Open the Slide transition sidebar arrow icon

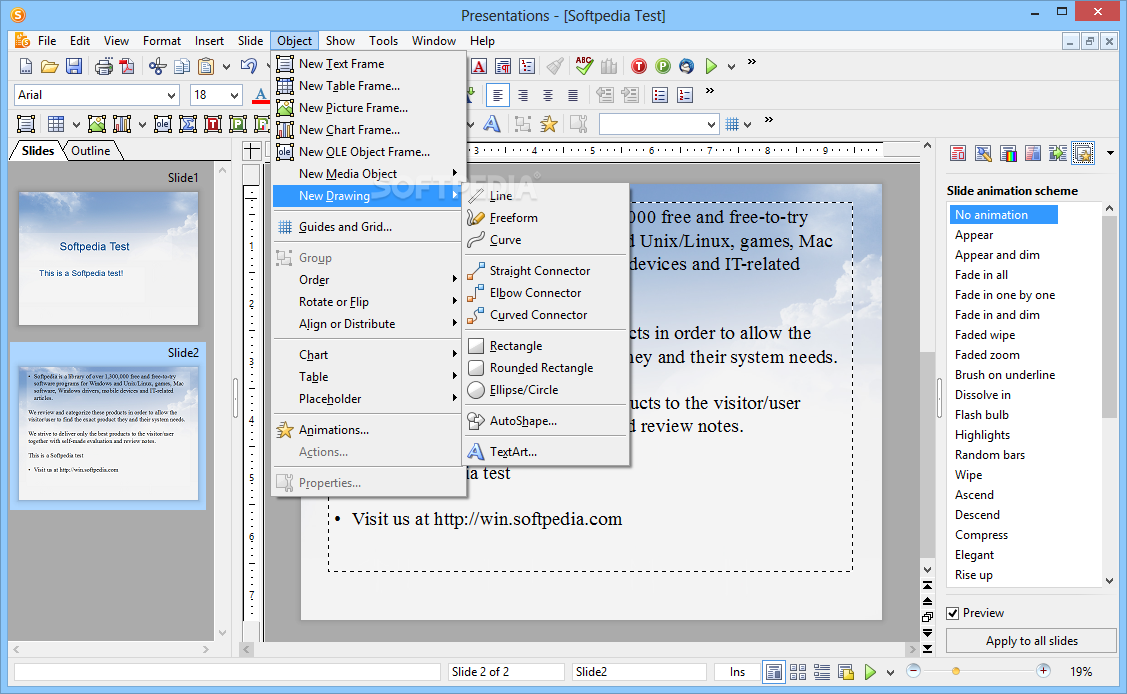(1058, 152)
